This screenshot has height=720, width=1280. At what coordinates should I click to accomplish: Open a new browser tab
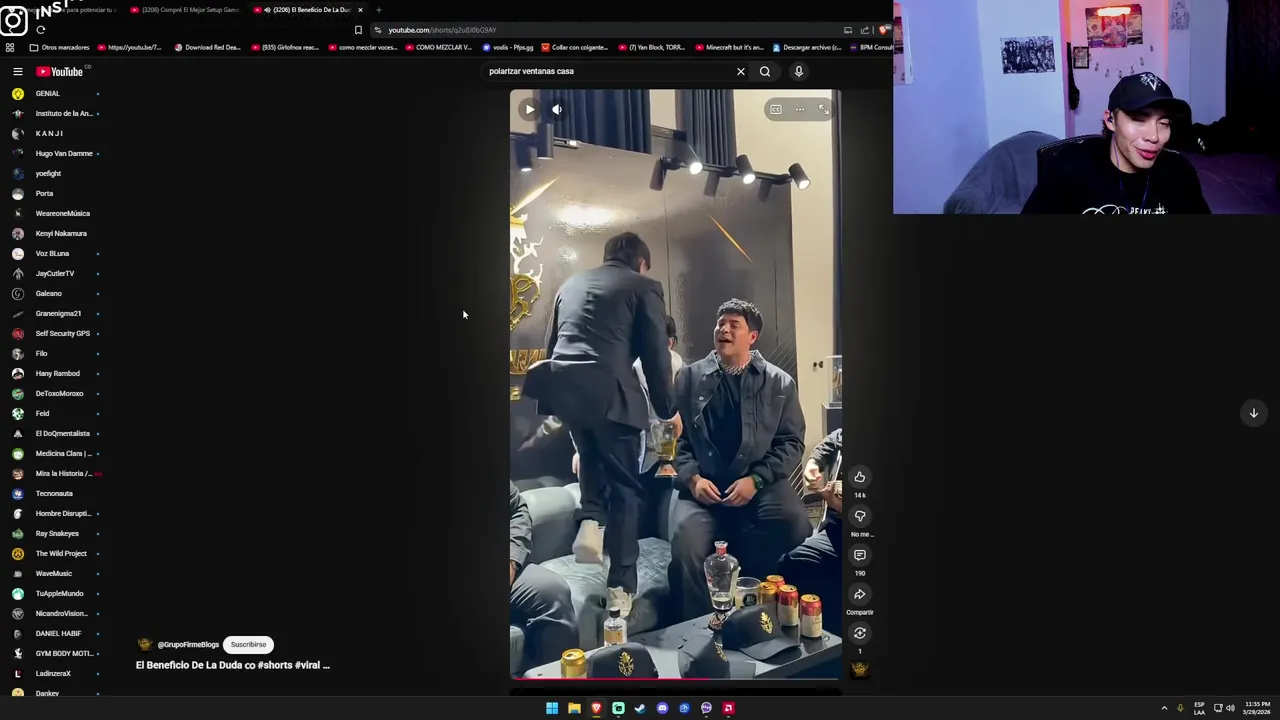pos(378,10)
